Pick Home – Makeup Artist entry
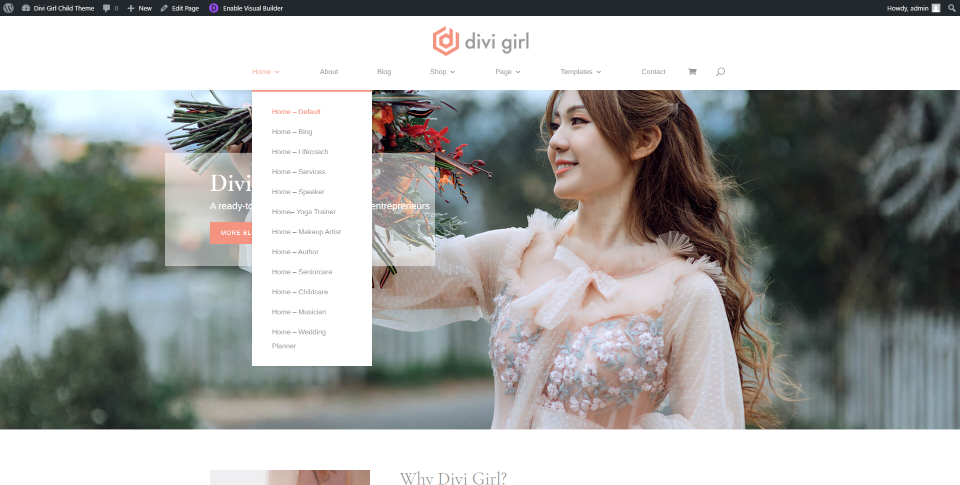This screenshot has height=485, width=960. [x=306, y=232]
